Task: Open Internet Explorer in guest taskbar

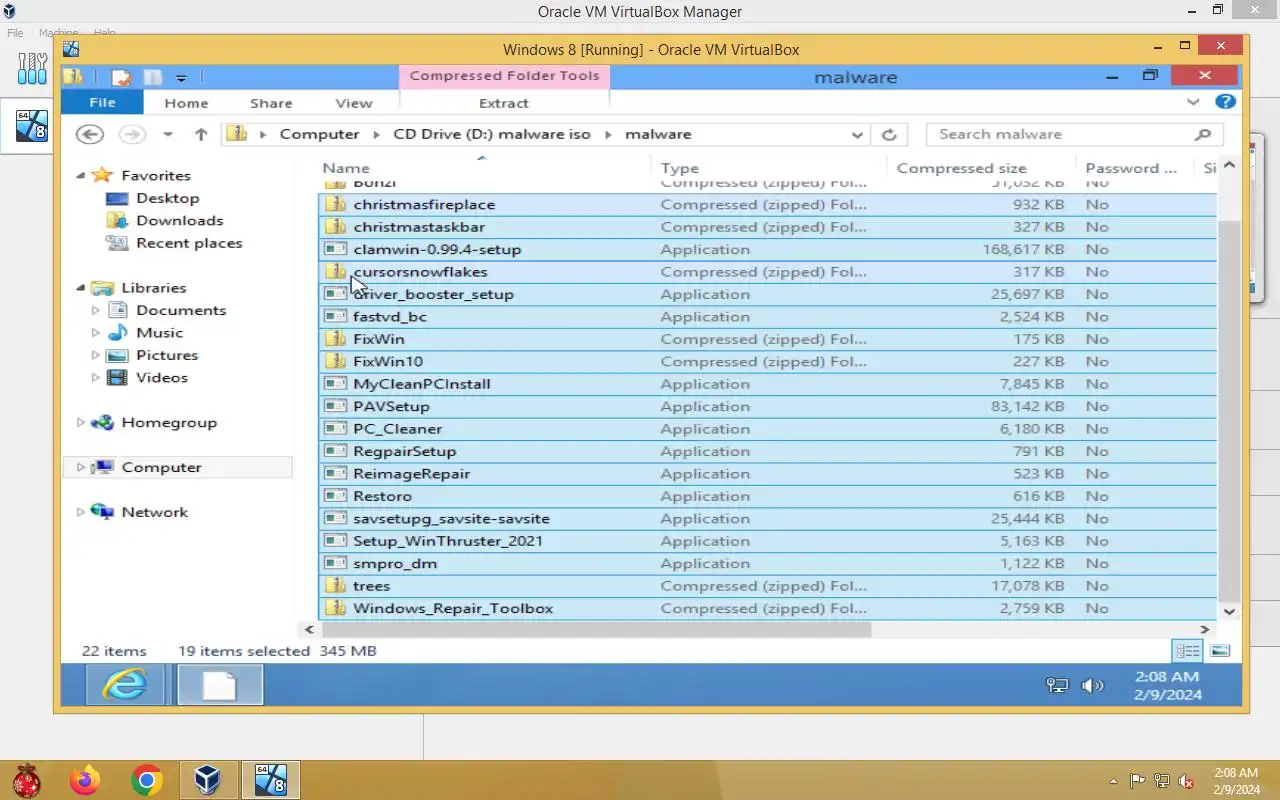Action: (125, 686)
